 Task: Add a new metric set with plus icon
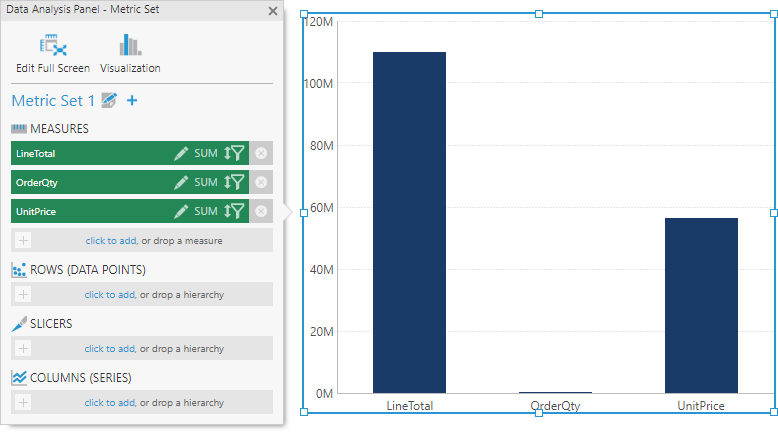(132, 101)
